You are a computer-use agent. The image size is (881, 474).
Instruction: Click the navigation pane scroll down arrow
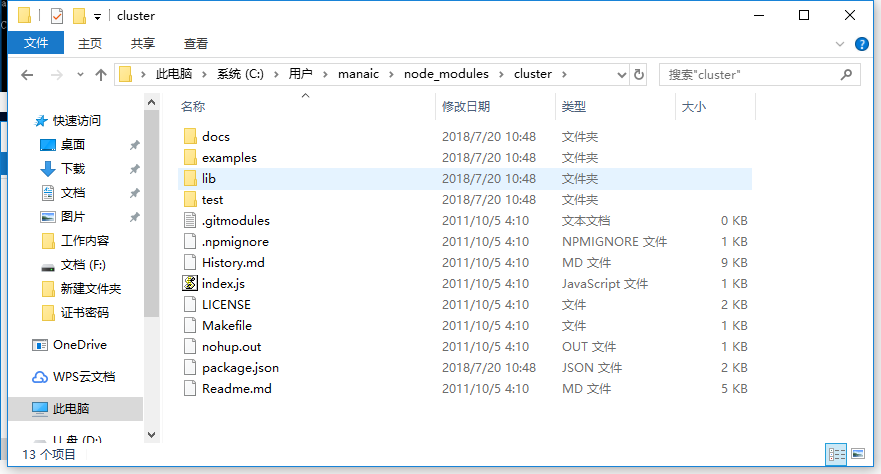pos(151,435)
